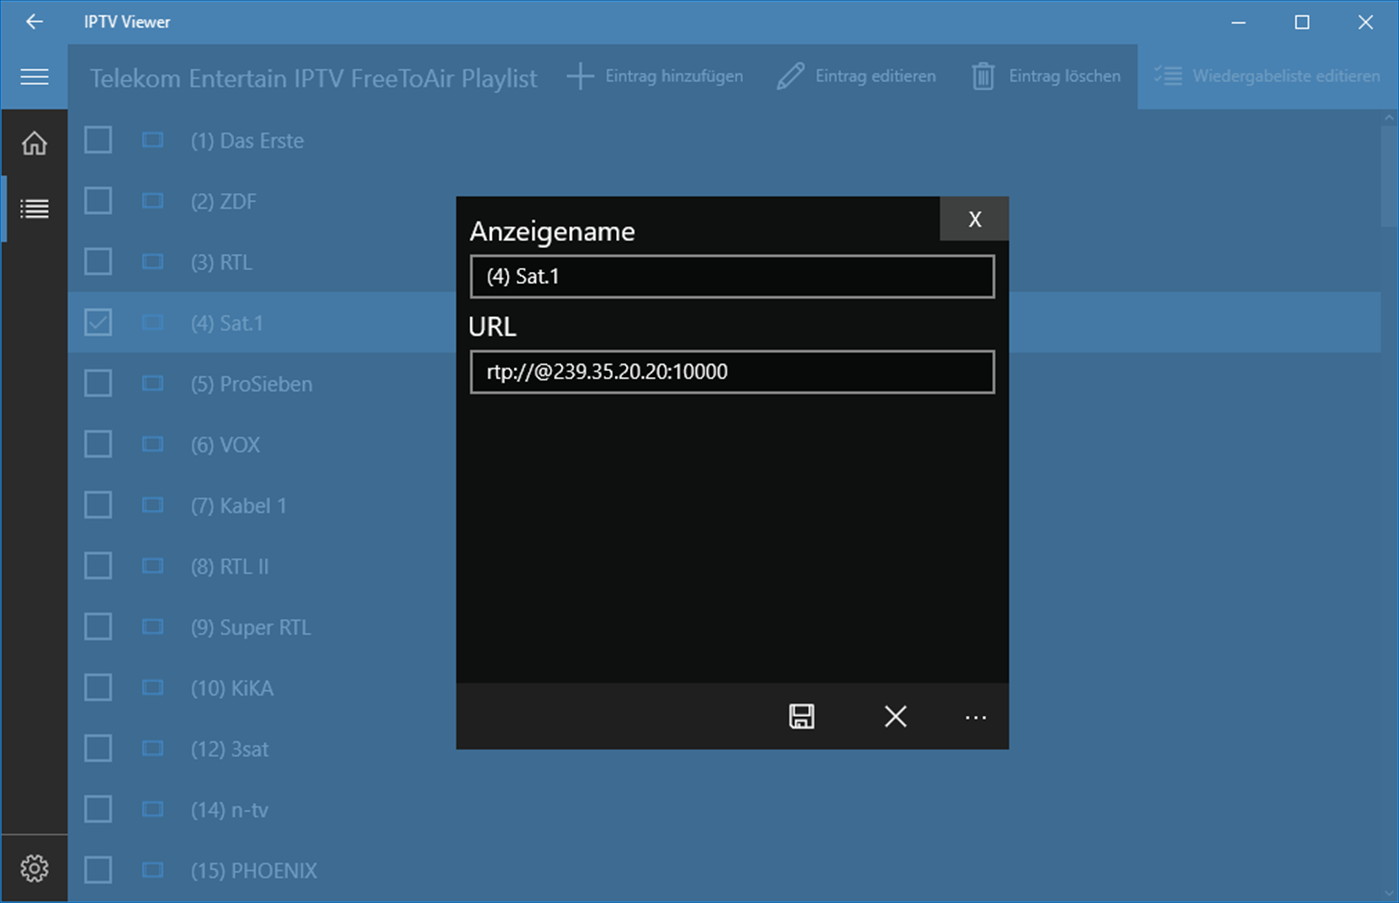1399x903 pixels.
Task: Click the TV icon beside ProSieben
Action: [x=152, y=383]
